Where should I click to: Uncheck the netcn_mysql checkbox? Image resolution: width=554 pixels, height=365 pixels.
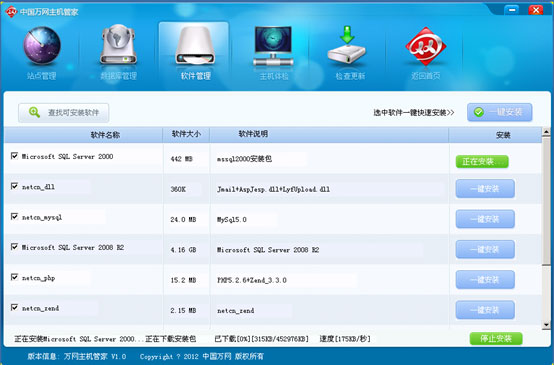coord(14,216)
